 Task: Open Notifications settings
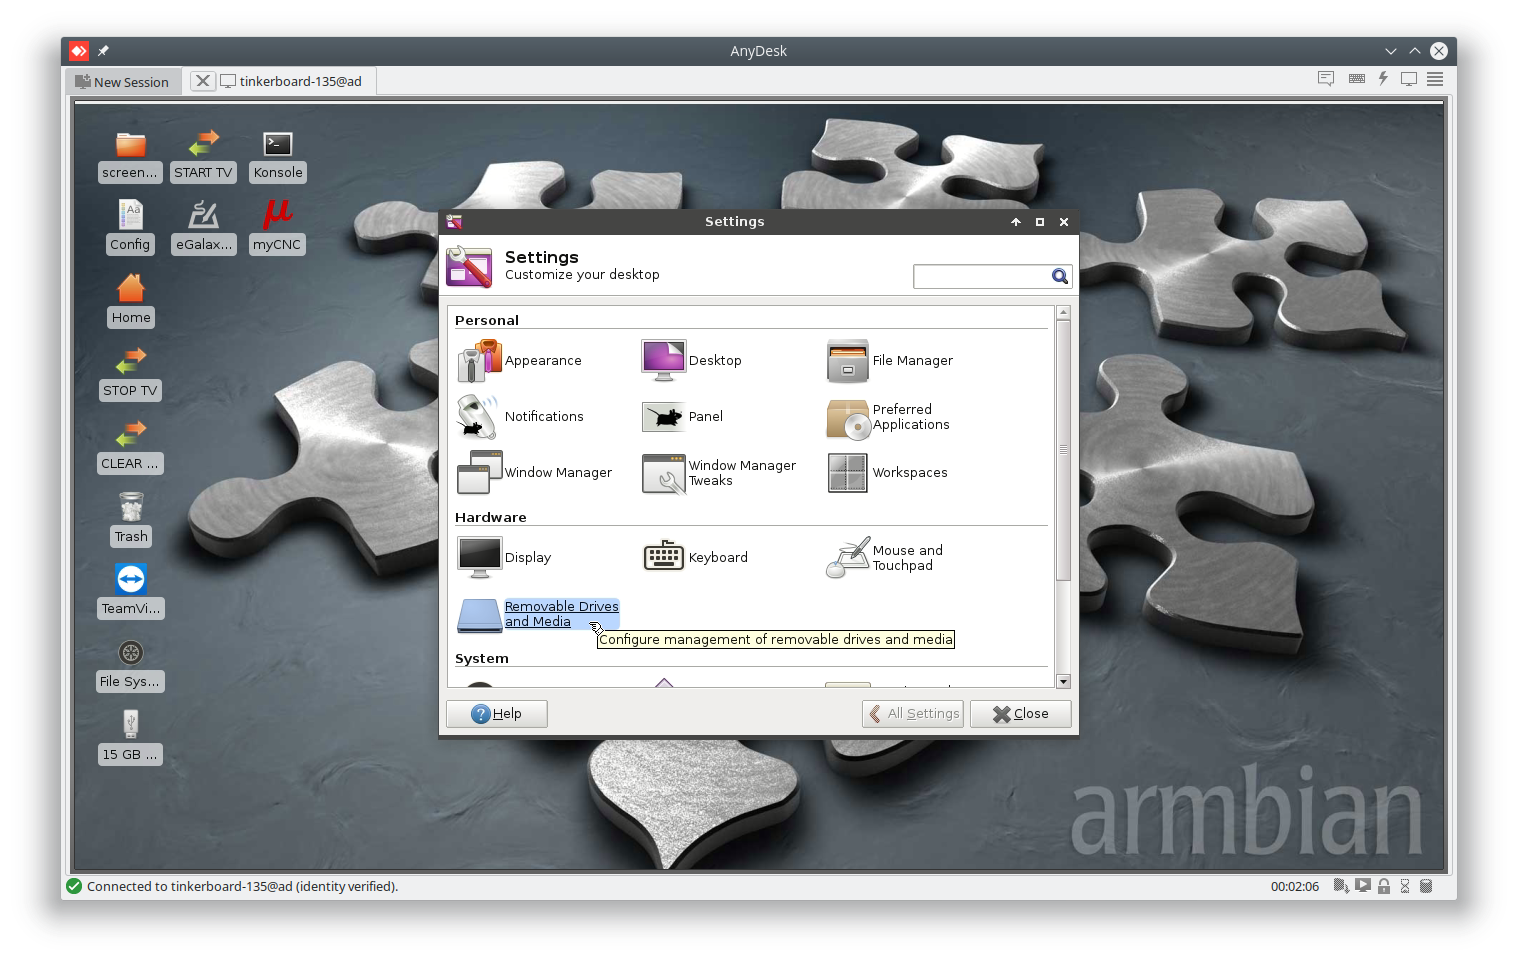(521, 417)
